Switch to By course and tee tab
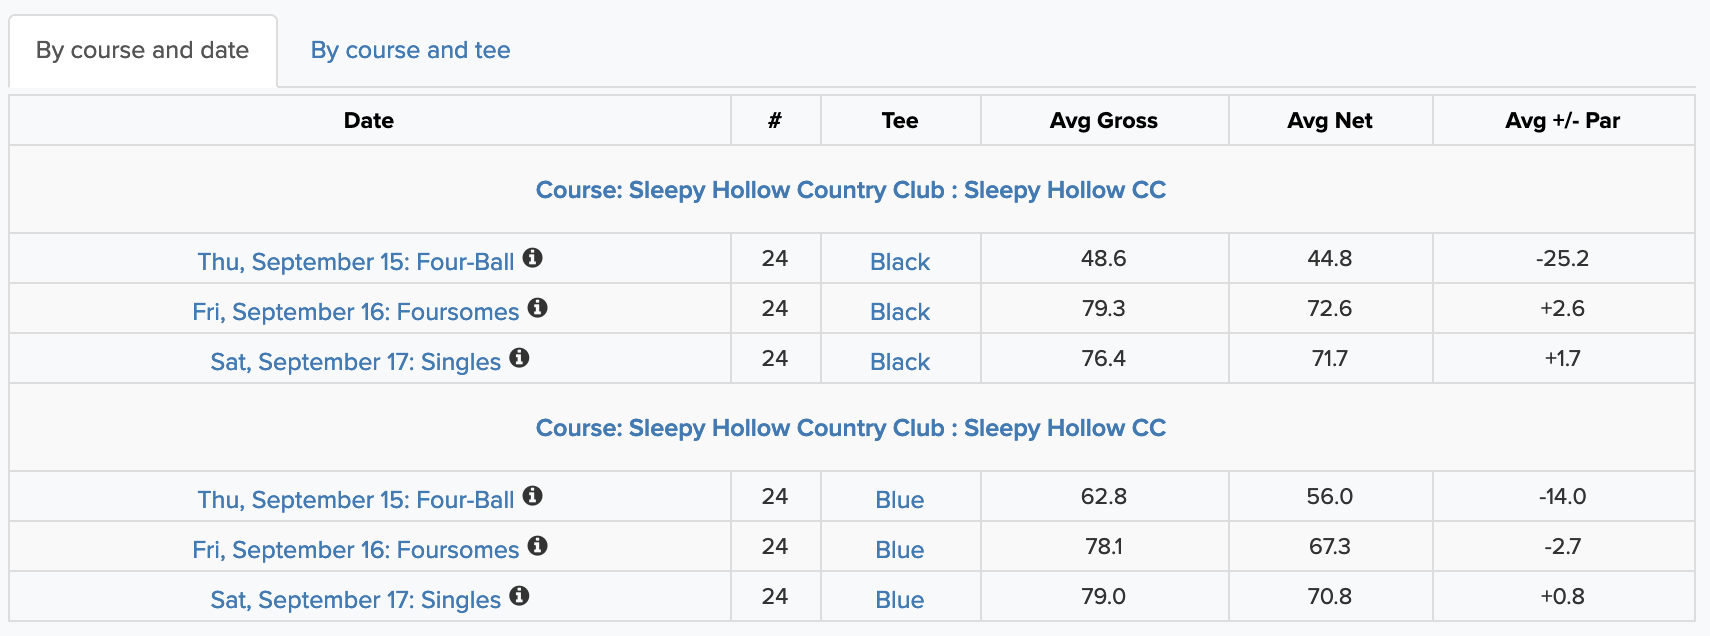 tap(410, 50)
